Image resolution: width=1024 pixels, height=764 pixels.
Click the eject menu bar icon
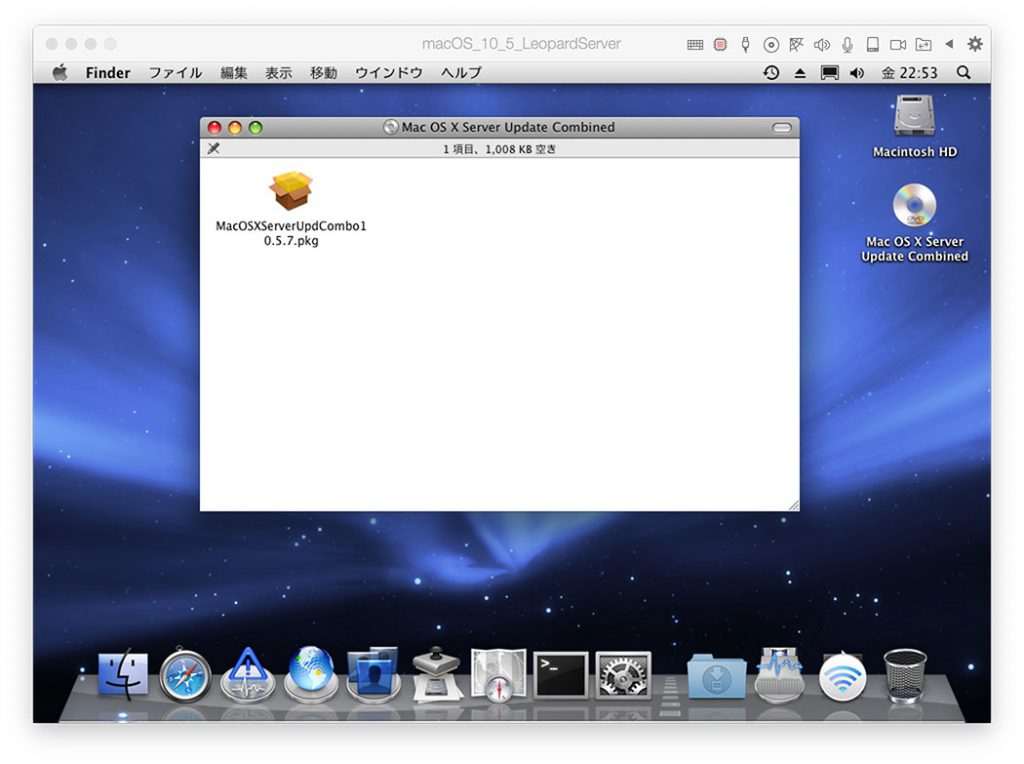pos(800,73)
